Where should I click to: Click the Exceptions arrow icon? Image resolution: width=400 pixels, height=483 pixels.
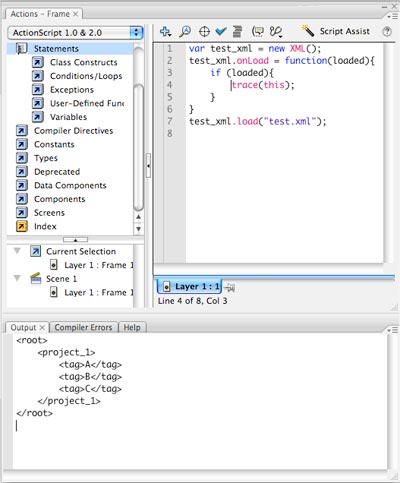pyautogui.click(x=38, y=90)
